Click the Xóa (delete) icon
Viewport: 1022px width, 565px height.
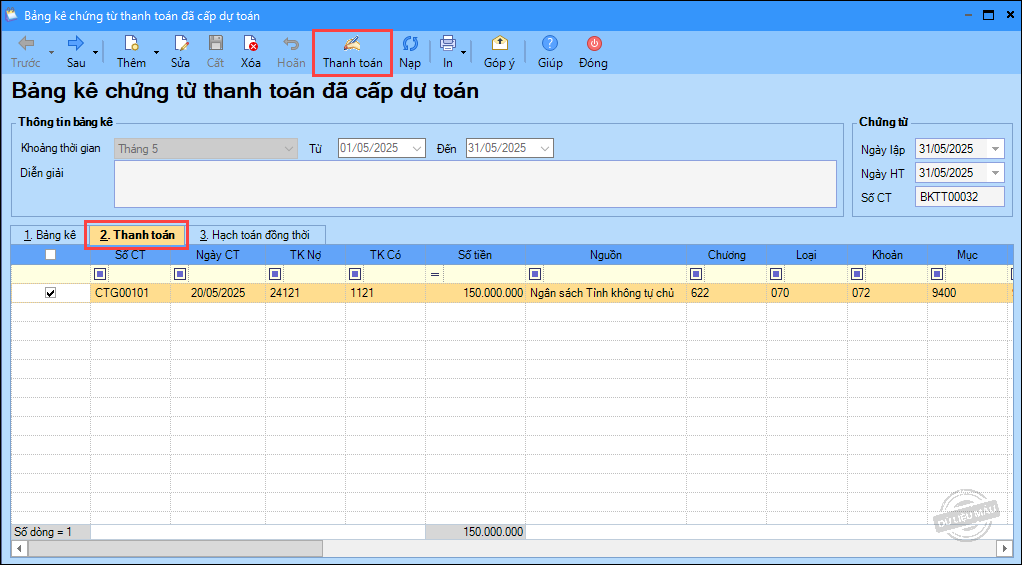click(x=251, y=44)
